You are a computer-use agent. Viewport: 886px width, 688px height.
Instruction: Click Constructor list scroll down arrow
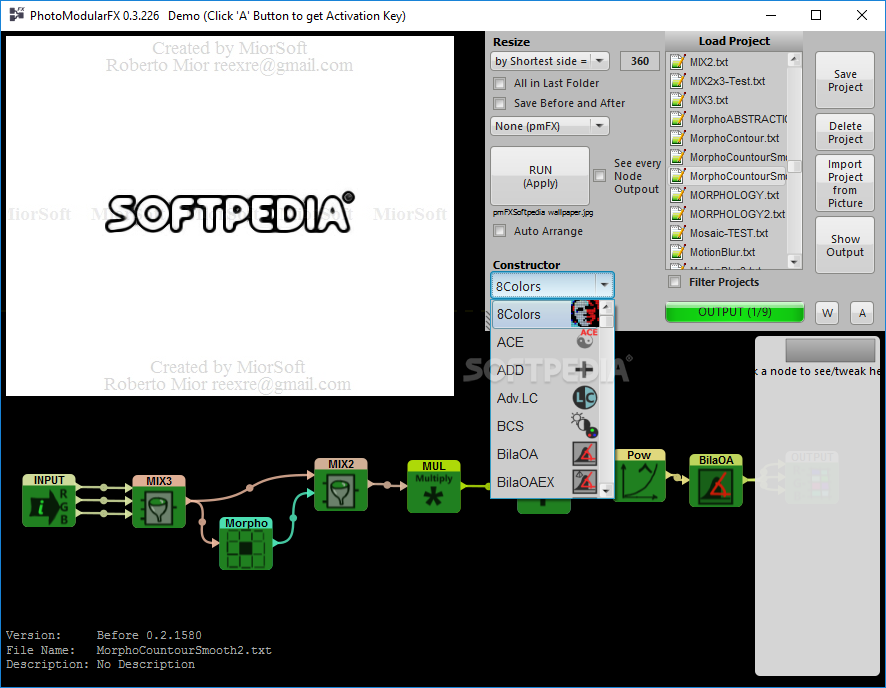(606, 490)
